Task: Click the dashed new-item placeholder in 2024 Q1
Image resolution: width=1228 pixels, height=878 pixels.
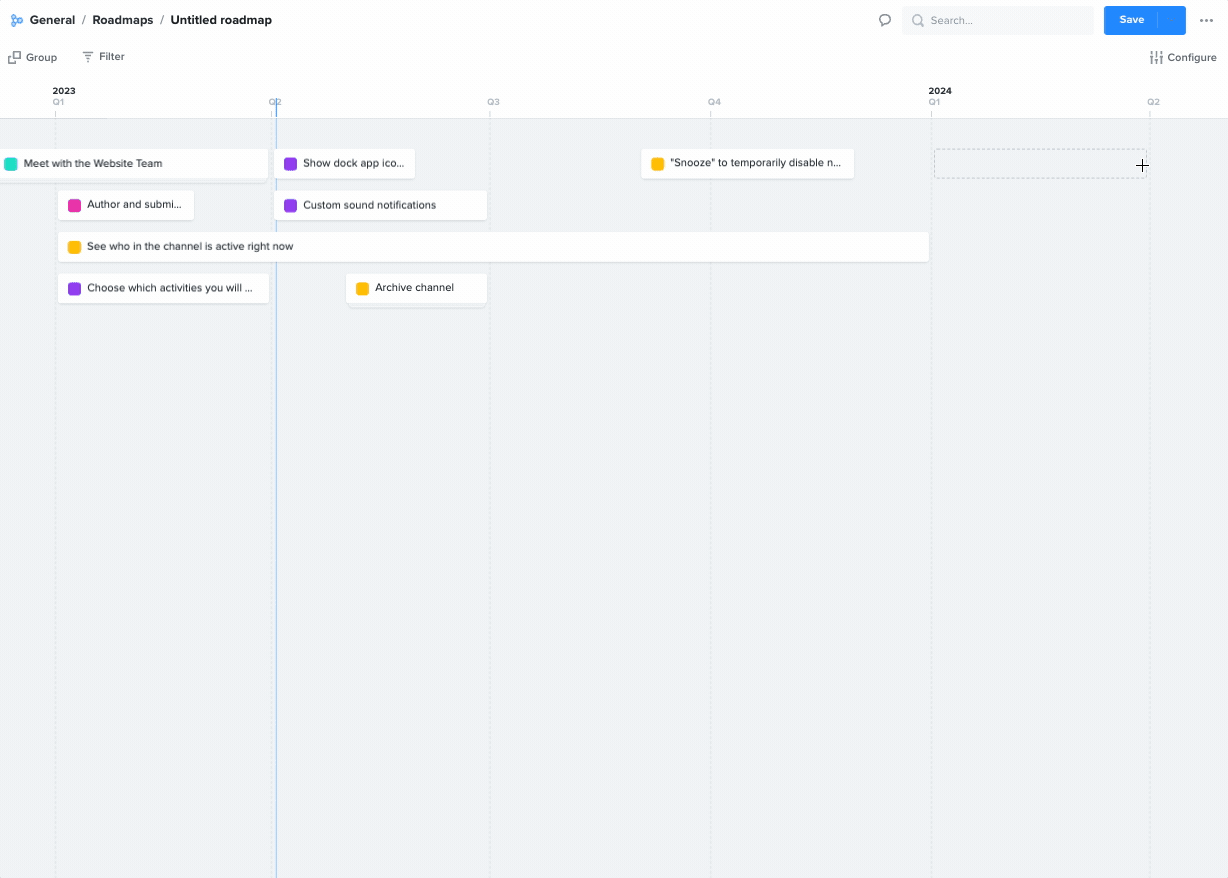Action: 1040,164
